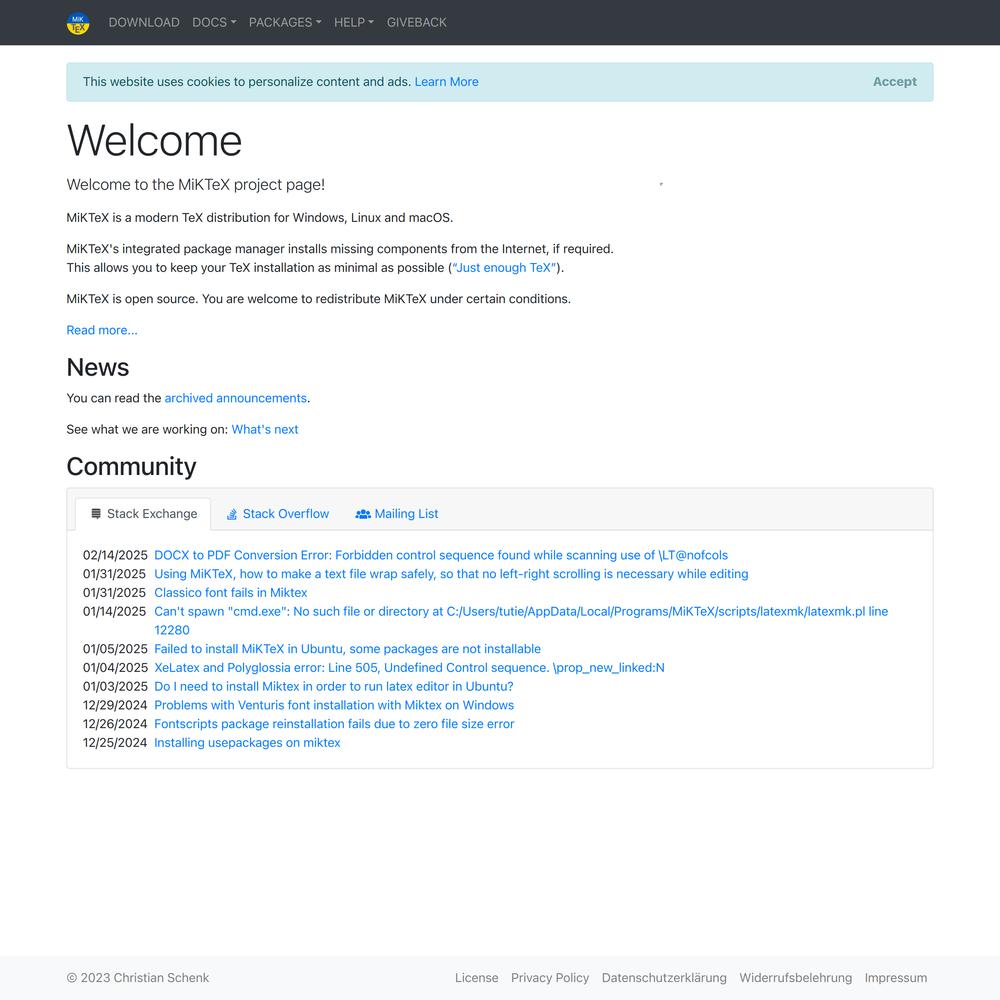Click the Mailing List people icon
The image size is (1000, 1000).
pos(363,514)
